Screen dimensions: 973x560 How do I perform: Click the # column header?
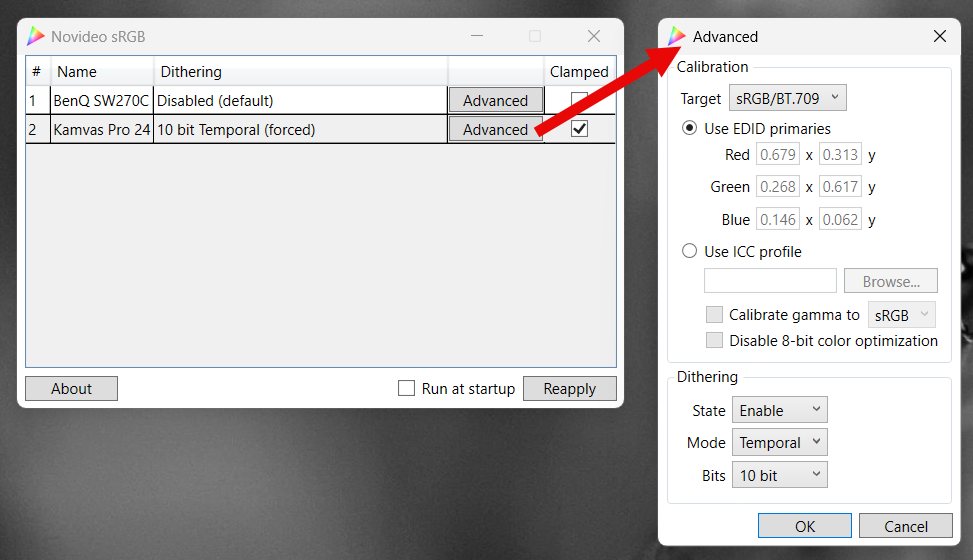coord(38,71)
